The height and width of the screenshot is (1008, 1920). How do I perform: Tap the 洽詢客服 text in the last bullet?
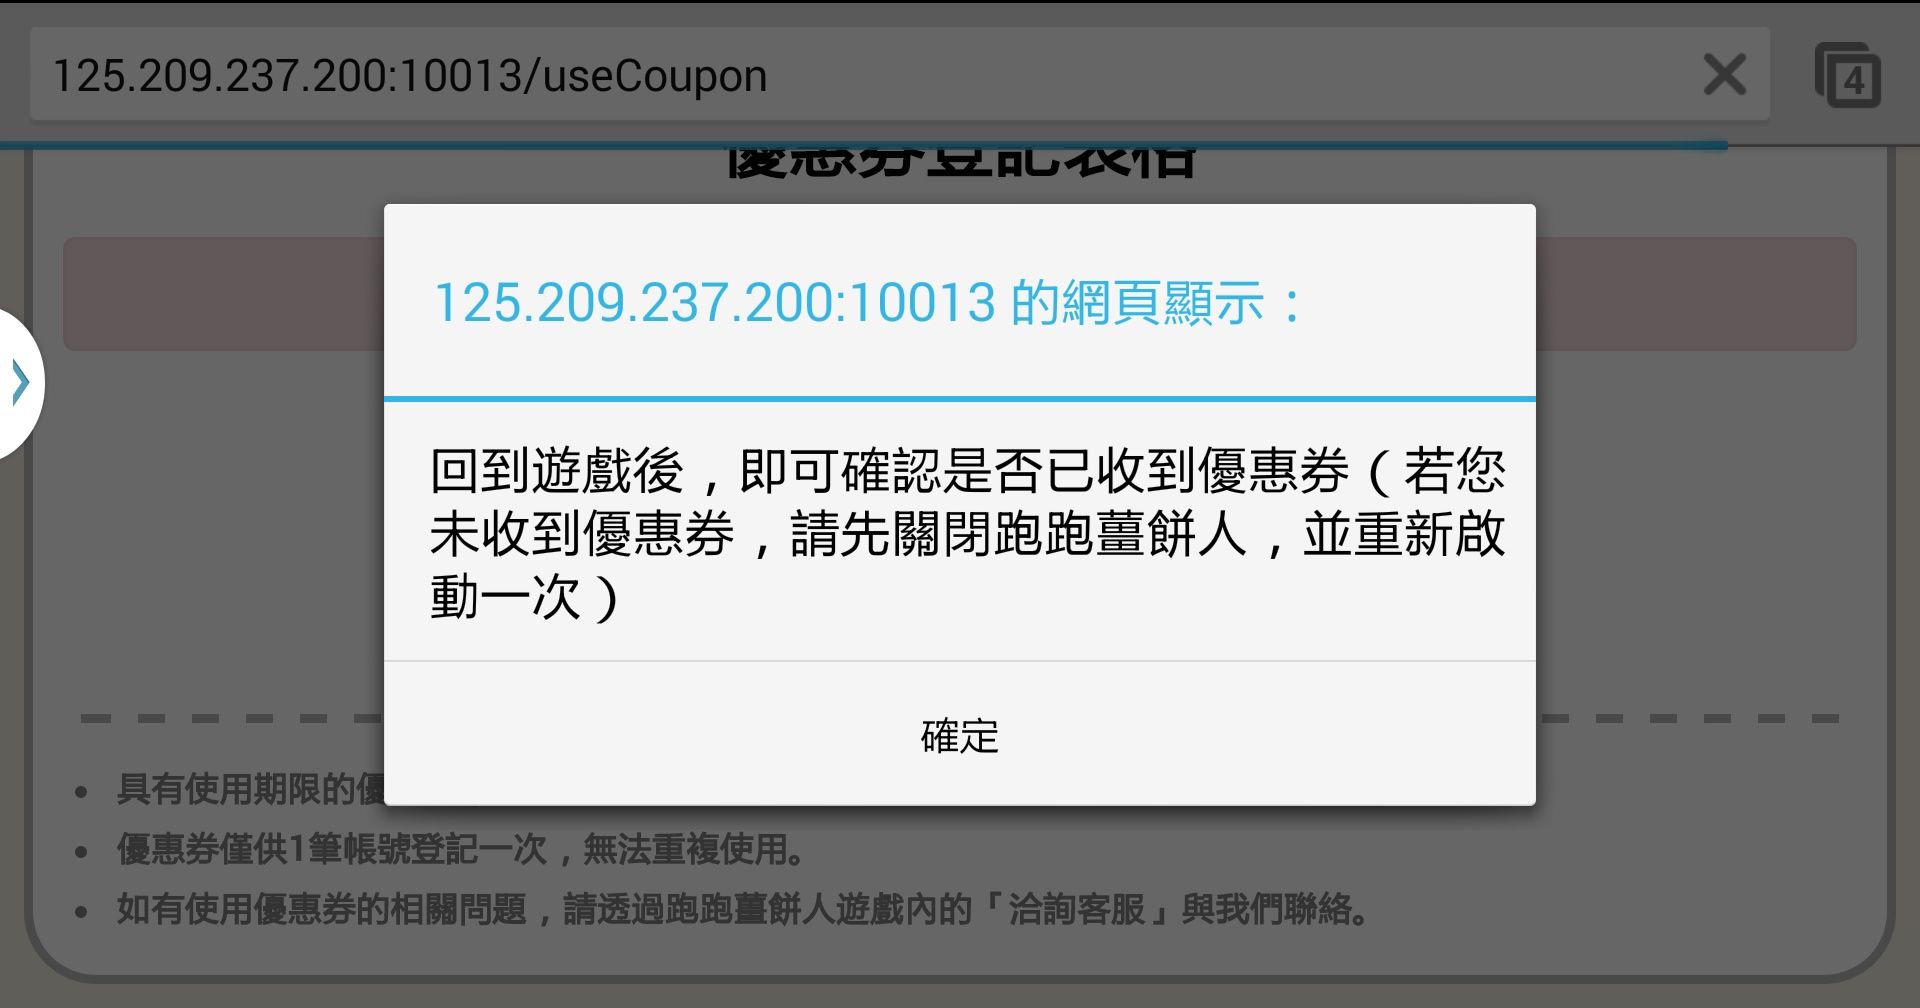pyautogui.click(x=1076, y=909)
